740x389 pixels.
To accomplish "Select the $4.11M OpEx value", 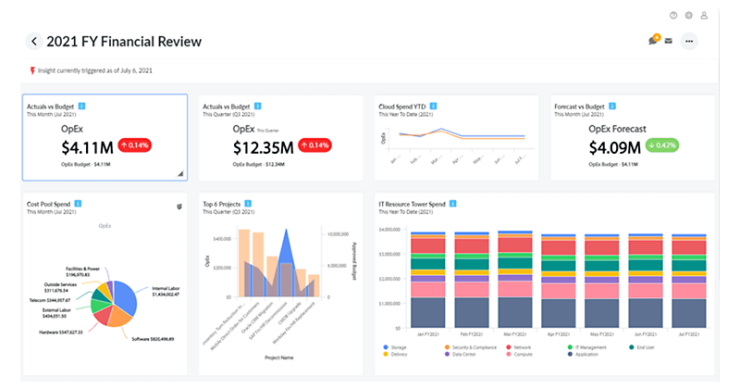I will coord(87,148).
